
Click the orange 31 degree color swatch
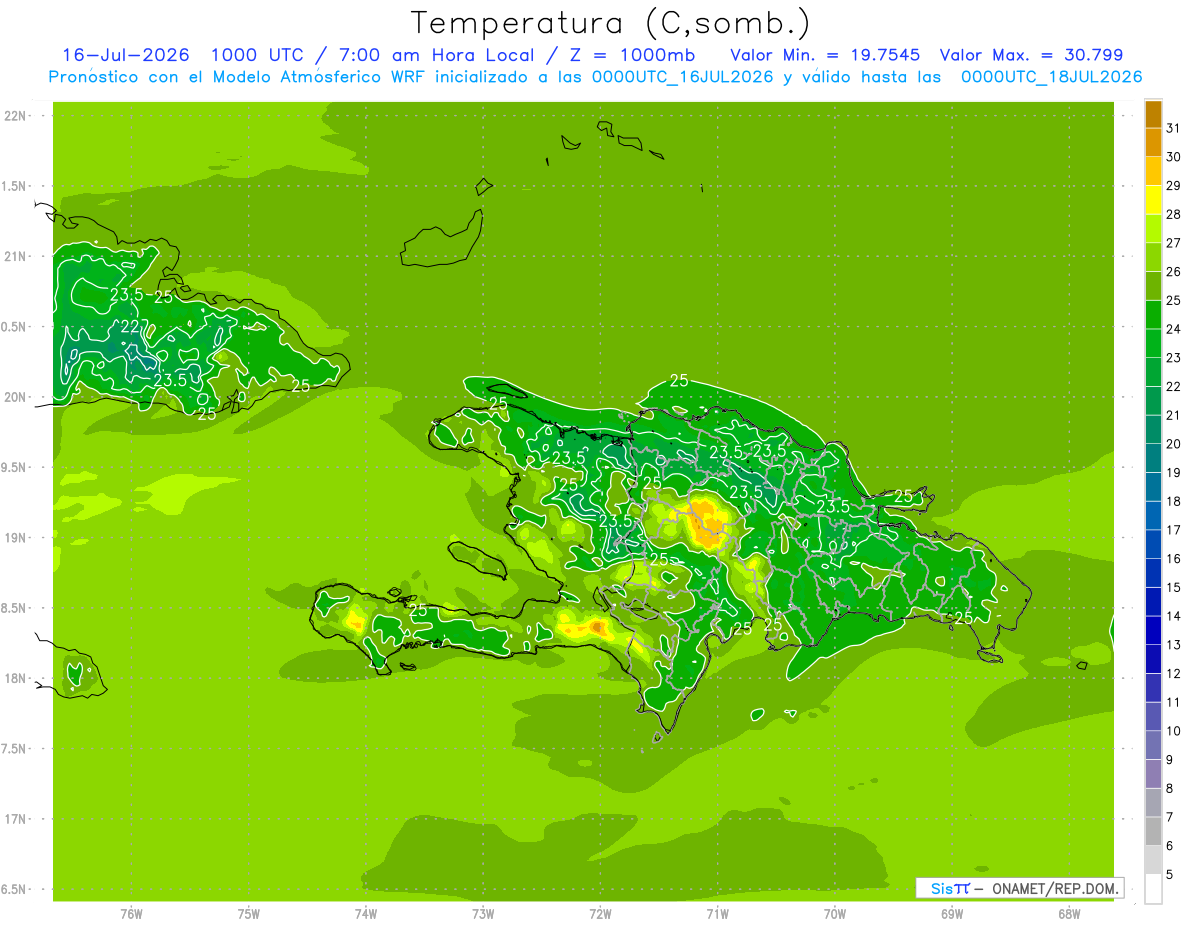tap(1153, 115)
